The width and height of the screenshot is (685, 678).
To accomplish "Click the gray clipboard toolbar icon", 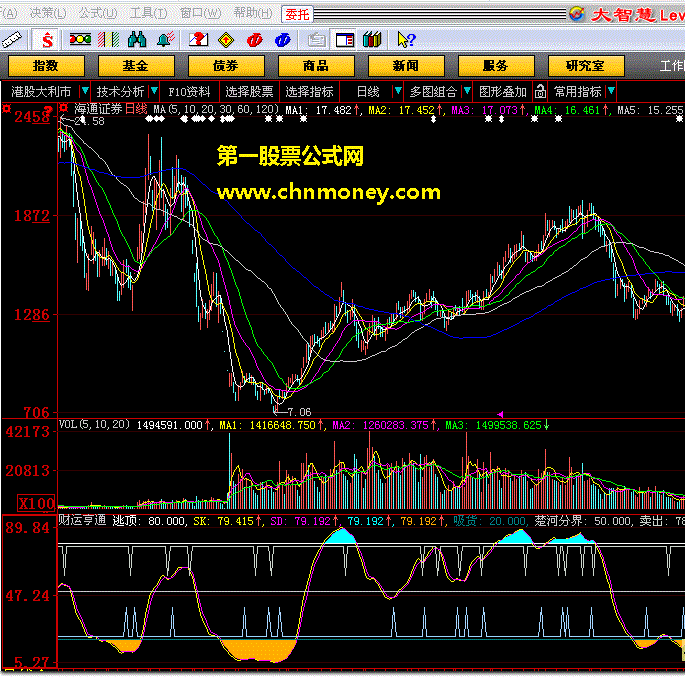I will tap(316, 40).
